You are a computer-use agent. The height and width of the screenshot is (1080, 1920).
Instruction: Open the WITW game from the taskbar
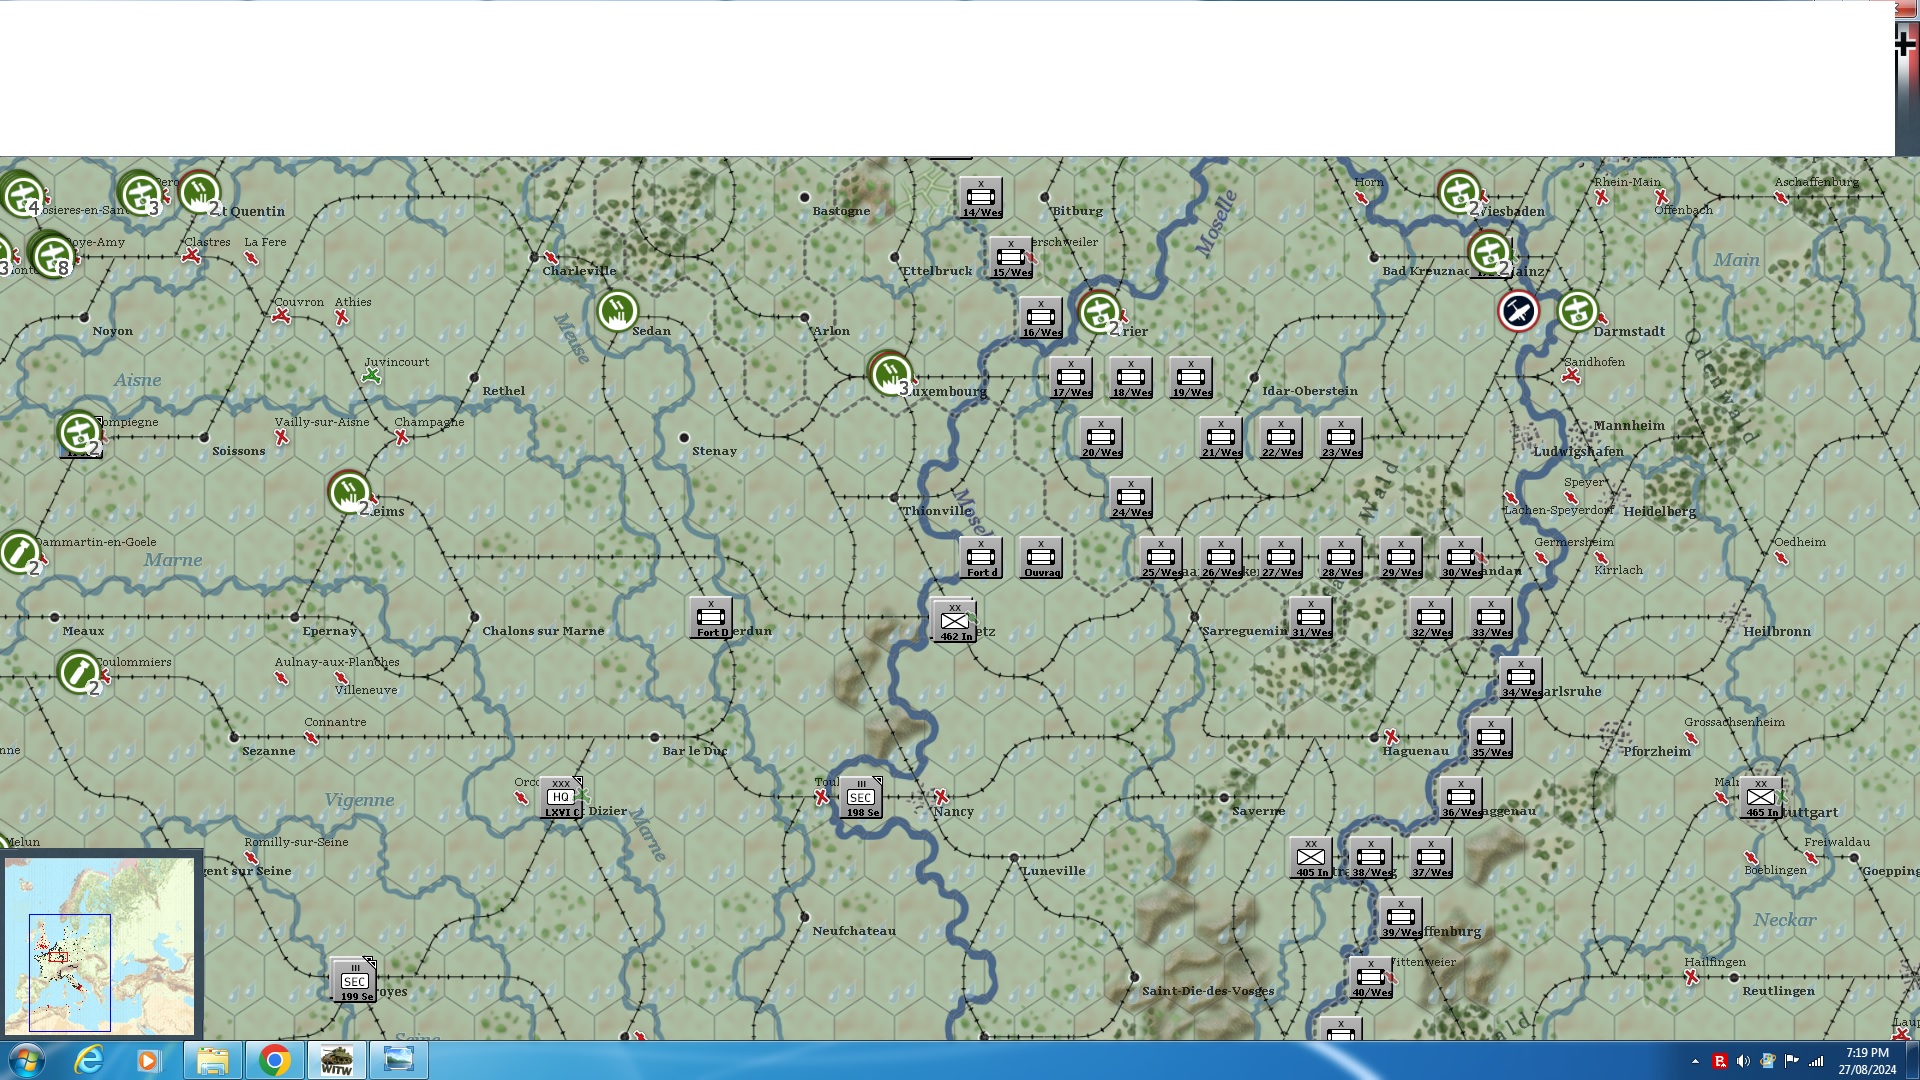336,1060
